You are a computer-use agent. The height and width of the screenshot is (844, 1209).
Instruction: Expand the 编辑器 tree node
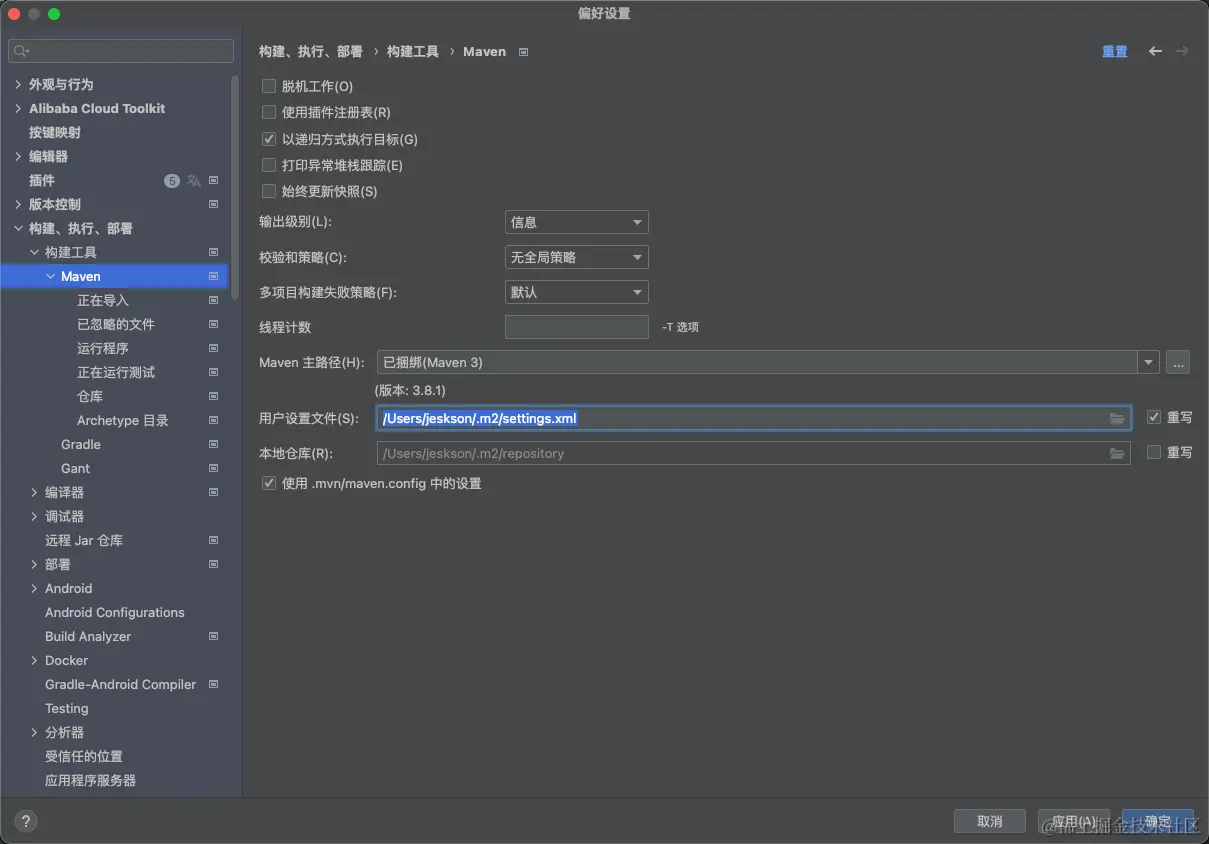coord(18,157)
